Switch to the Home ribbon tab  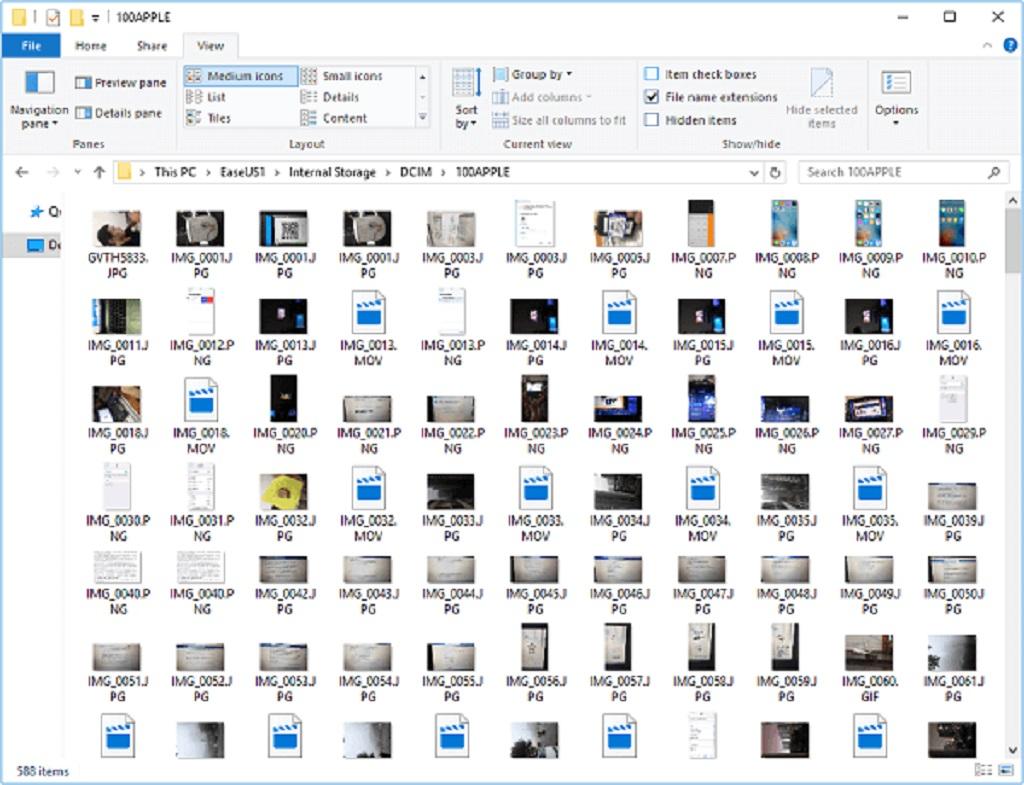91,45
